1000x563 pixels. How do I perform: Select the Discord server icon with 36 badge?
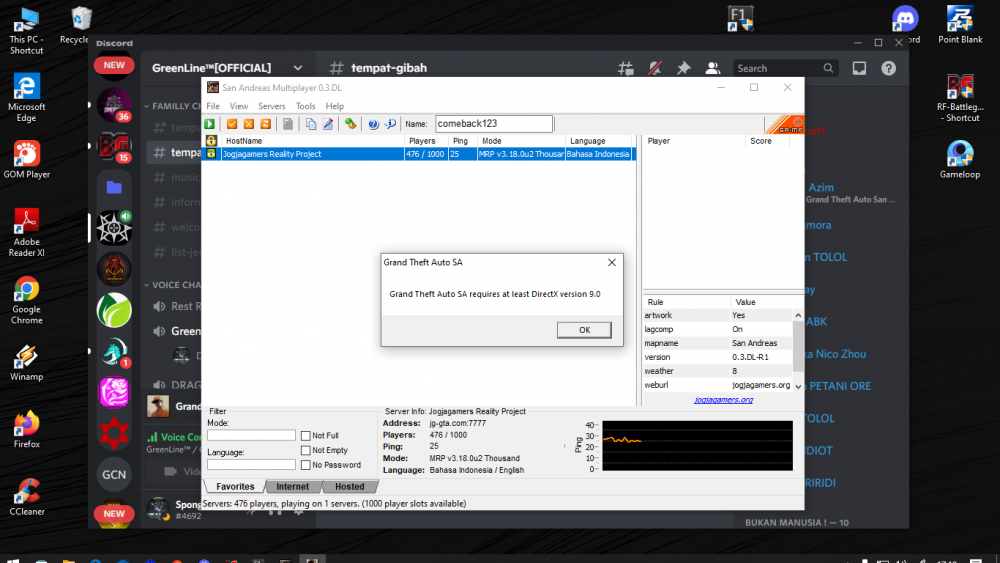pyautogui.click(x=114, y=105)
